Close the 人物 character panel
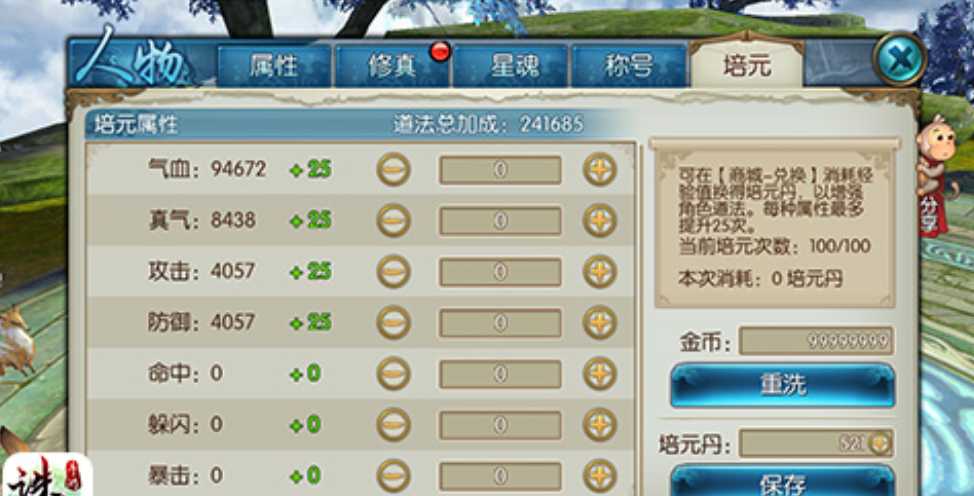 900,60
